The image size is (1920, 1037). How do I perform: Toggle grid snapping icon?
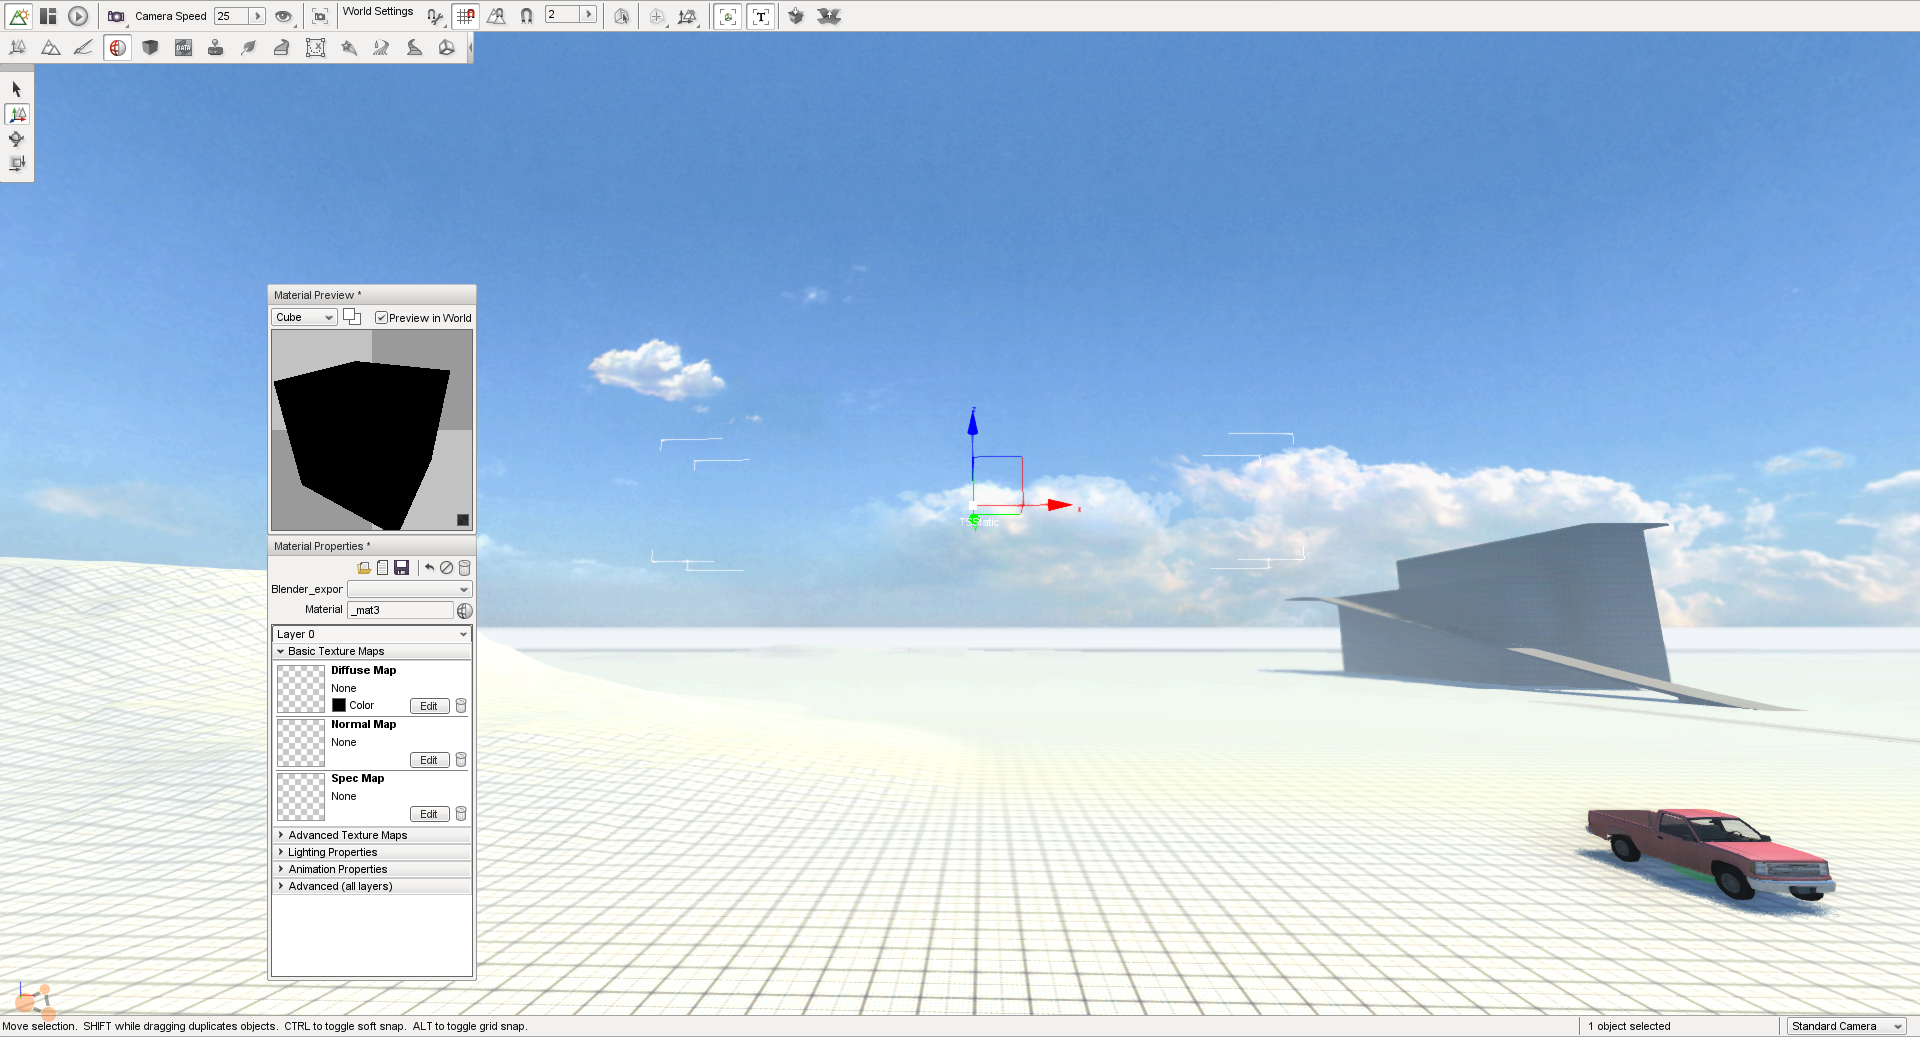[466, 16]
